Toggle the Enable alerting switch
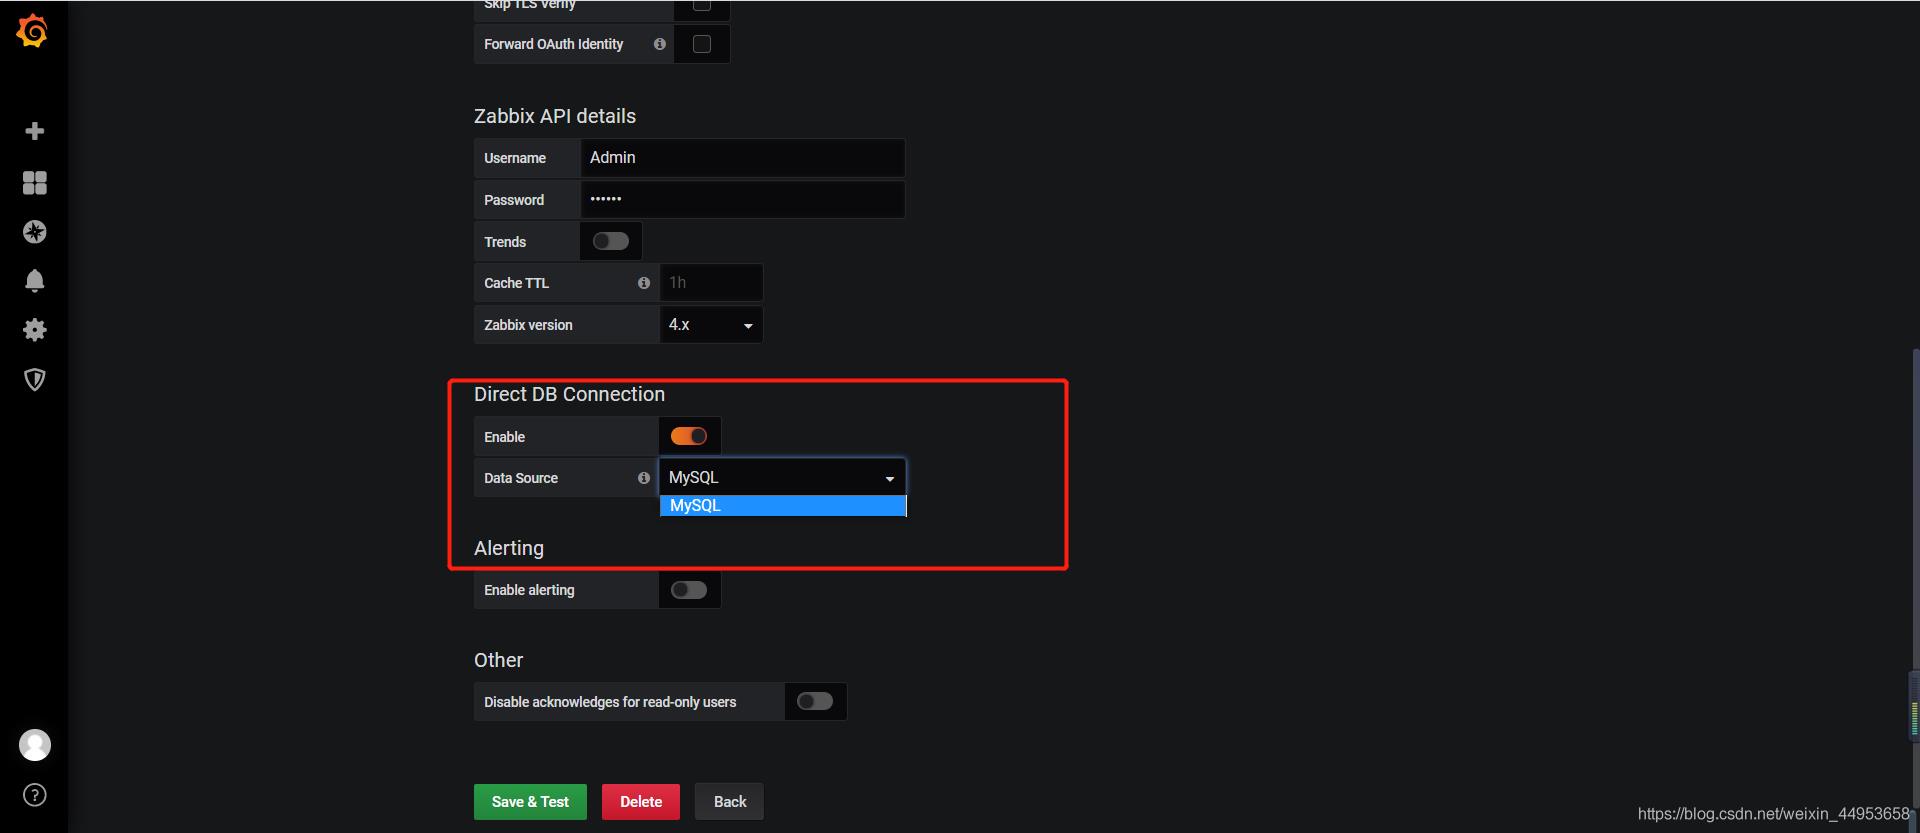 pos(689,590)
